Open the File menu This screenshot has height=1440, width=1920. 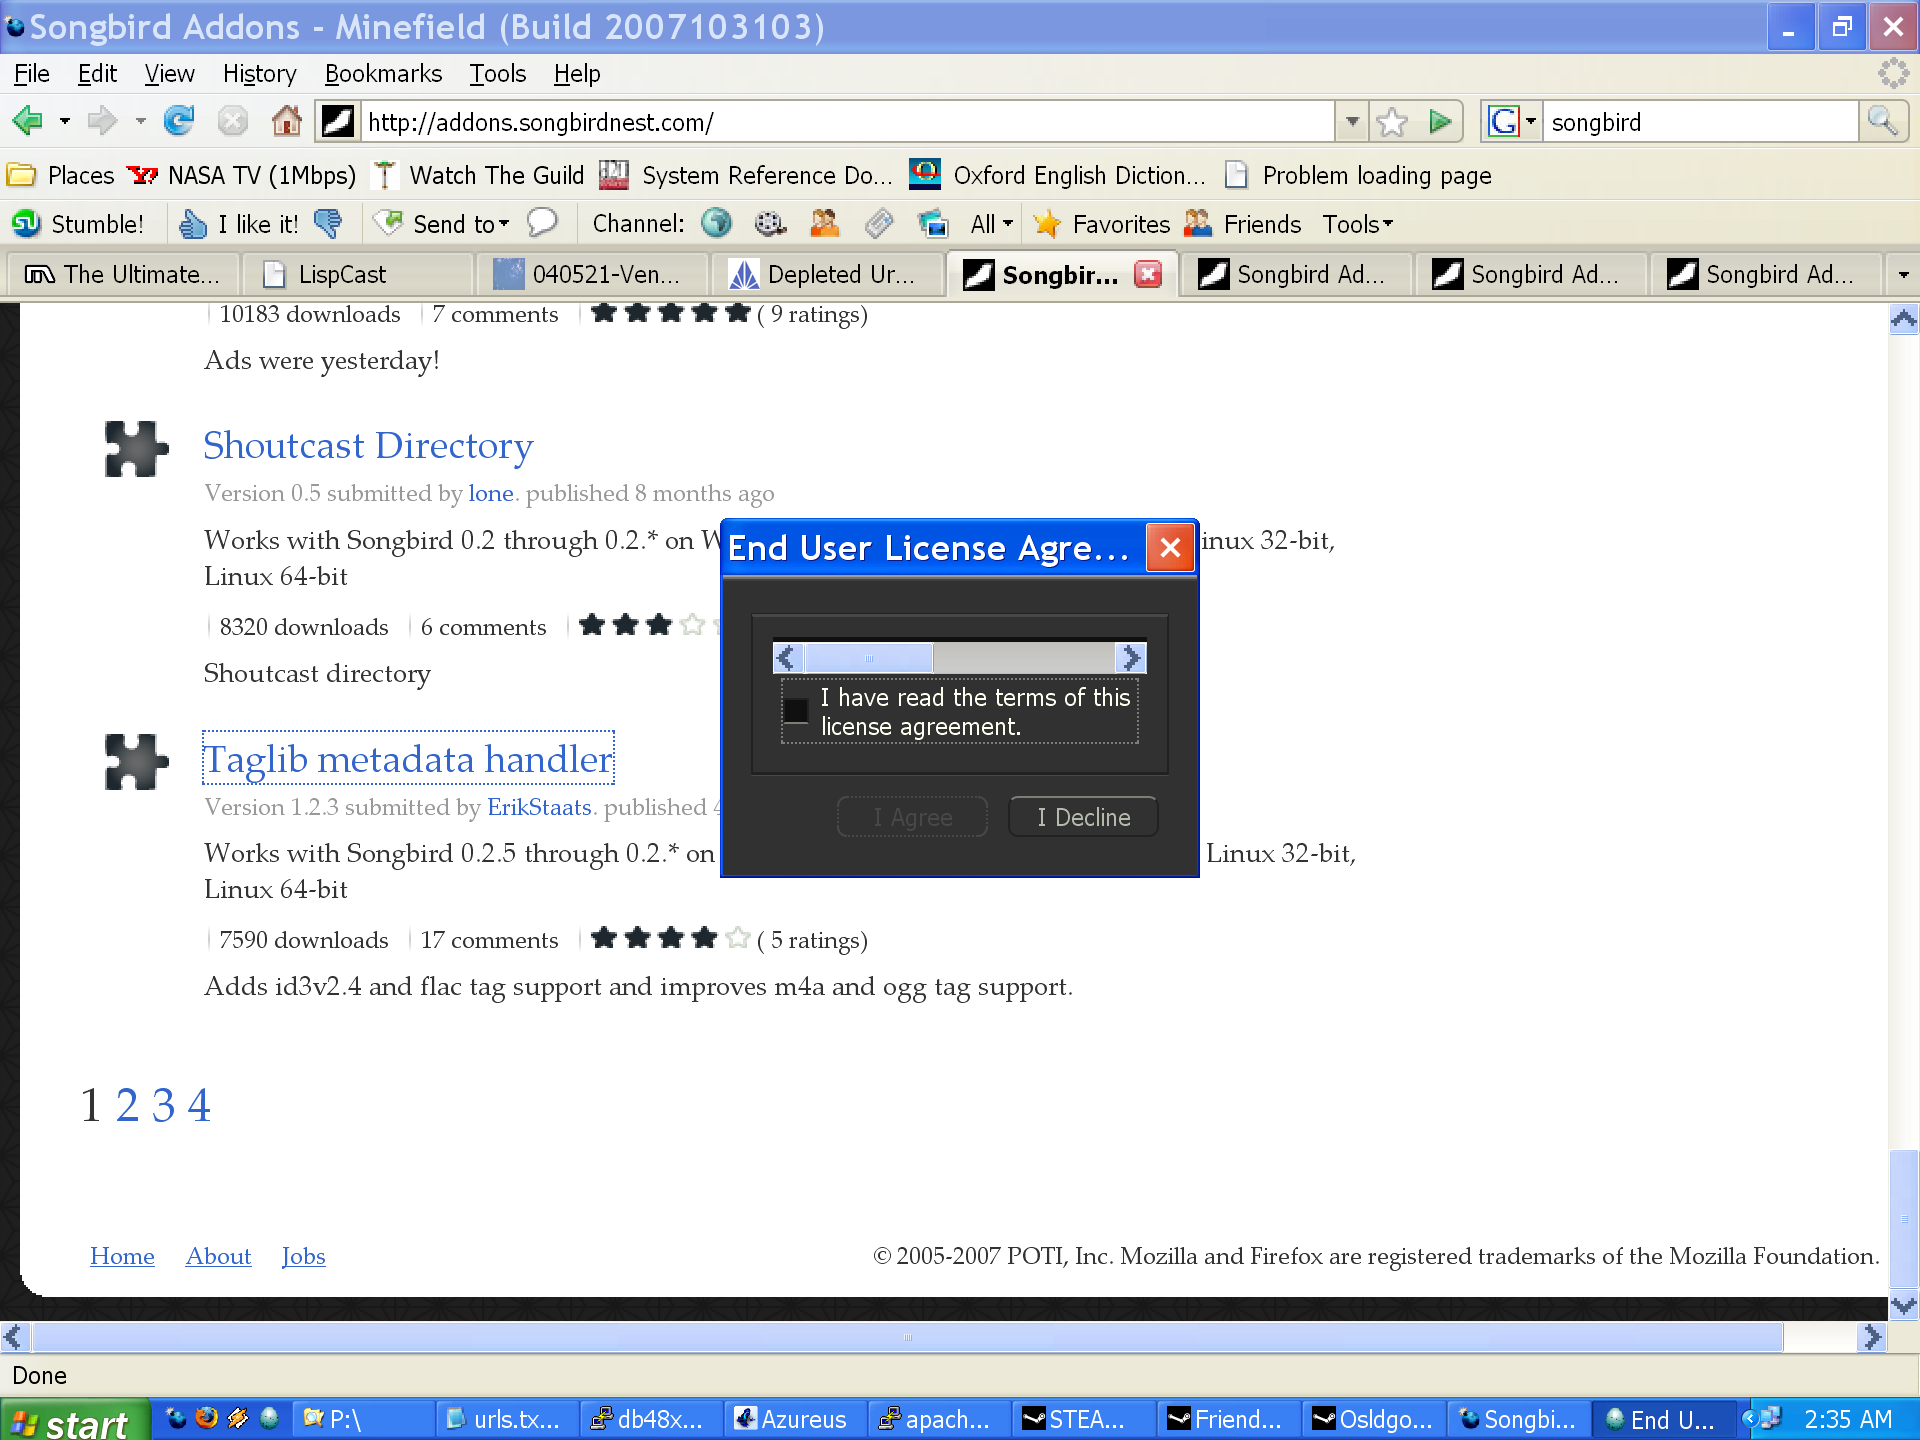pos(32,74)
